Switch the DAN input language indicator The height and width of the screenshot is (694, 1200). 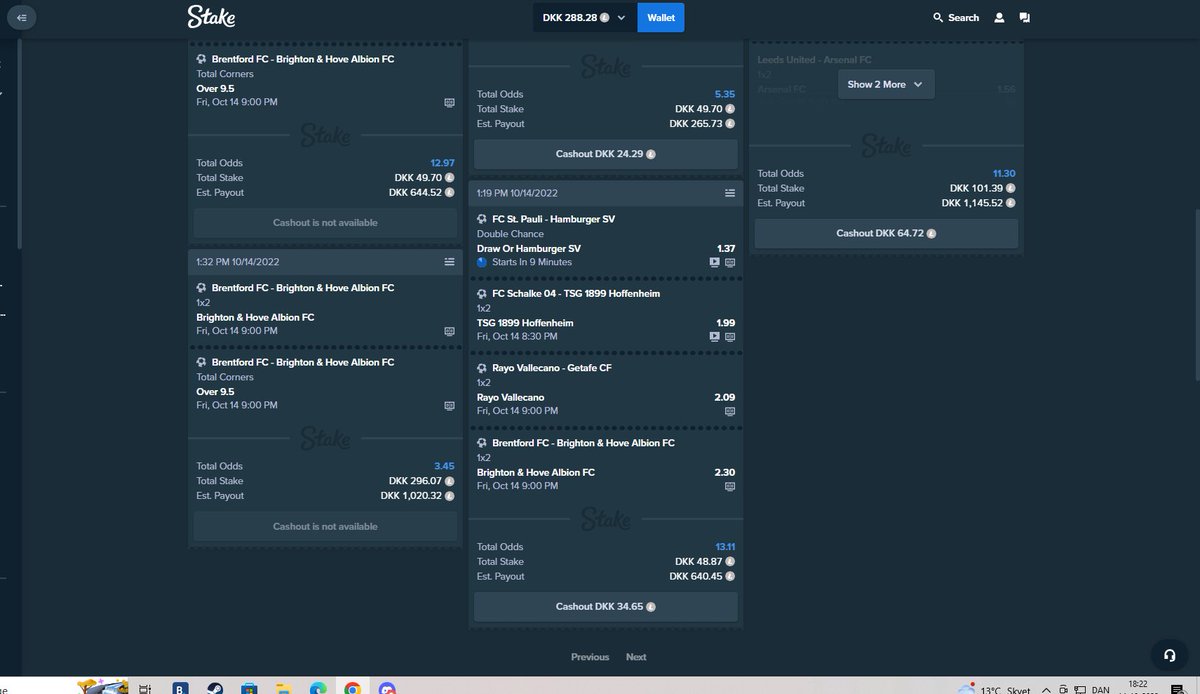(x=1100, y=689)
